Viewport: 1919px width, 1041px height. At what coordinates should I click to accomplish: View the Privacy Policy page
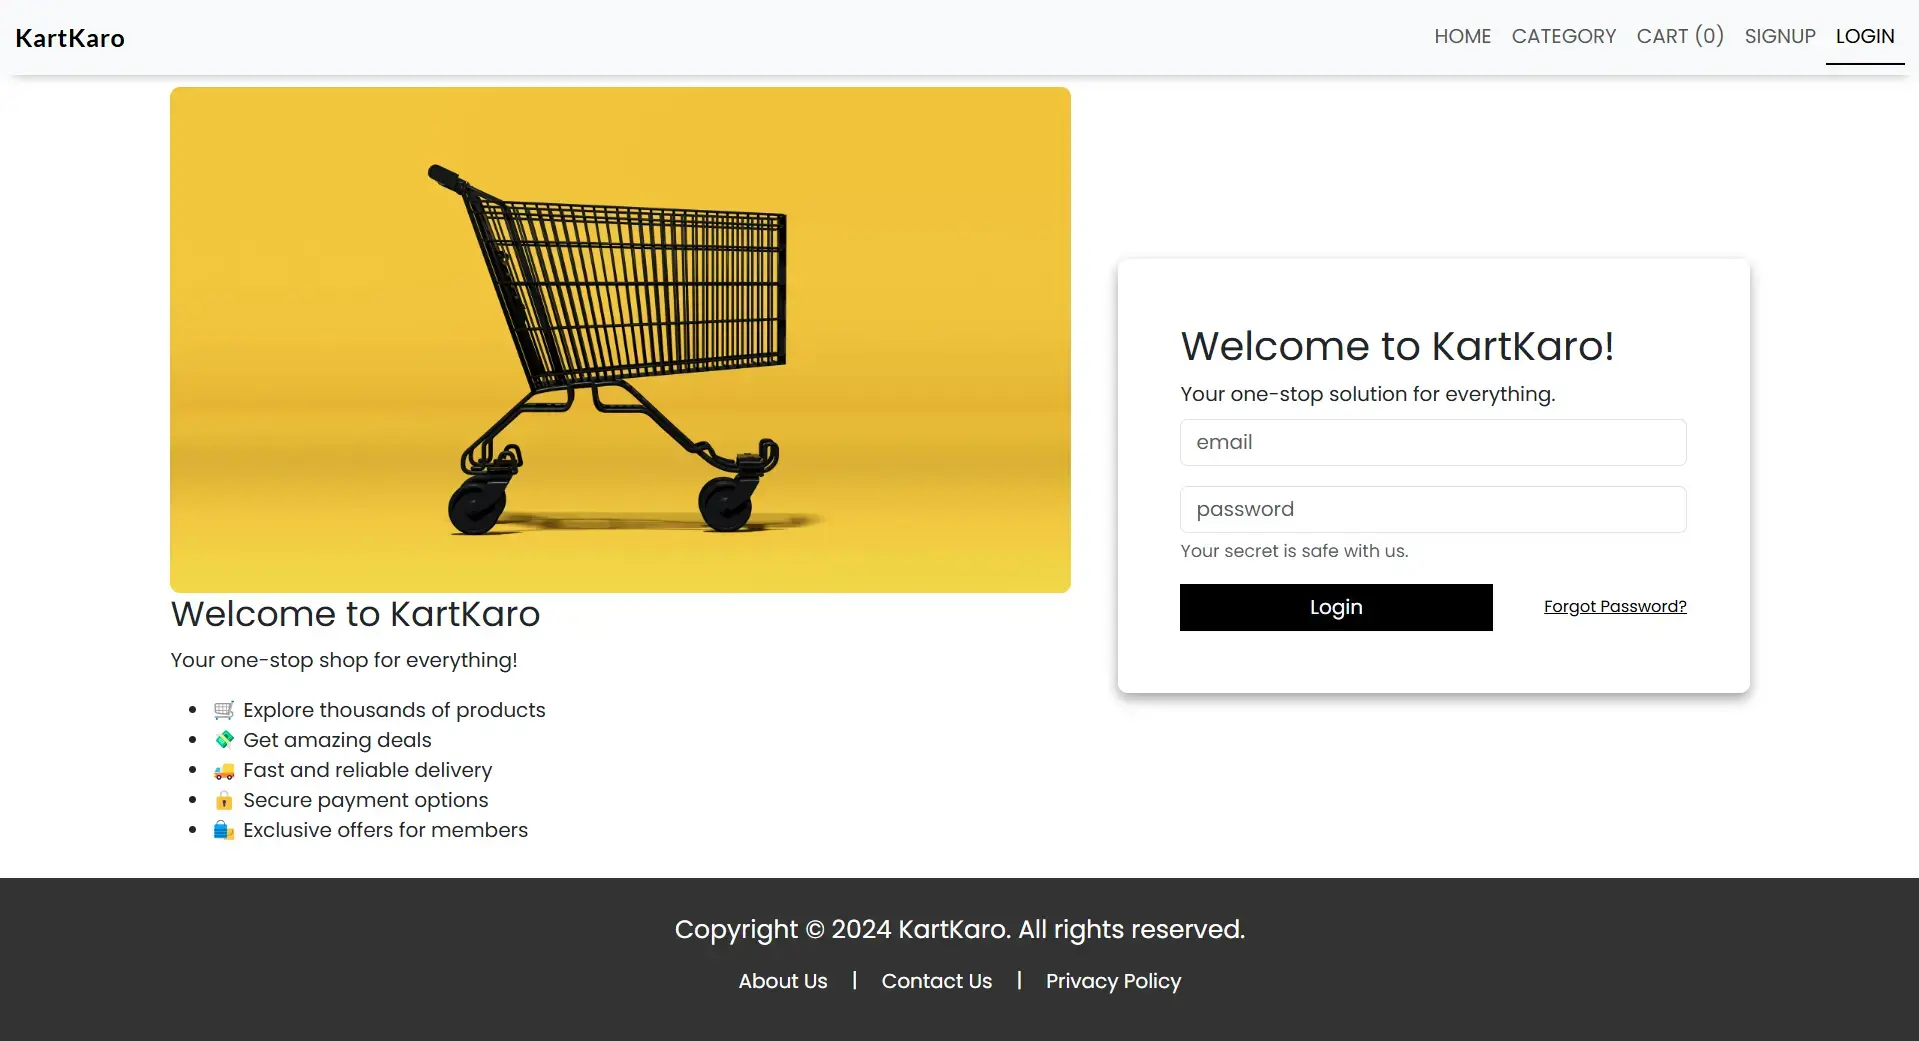(x=1112, y=981)
